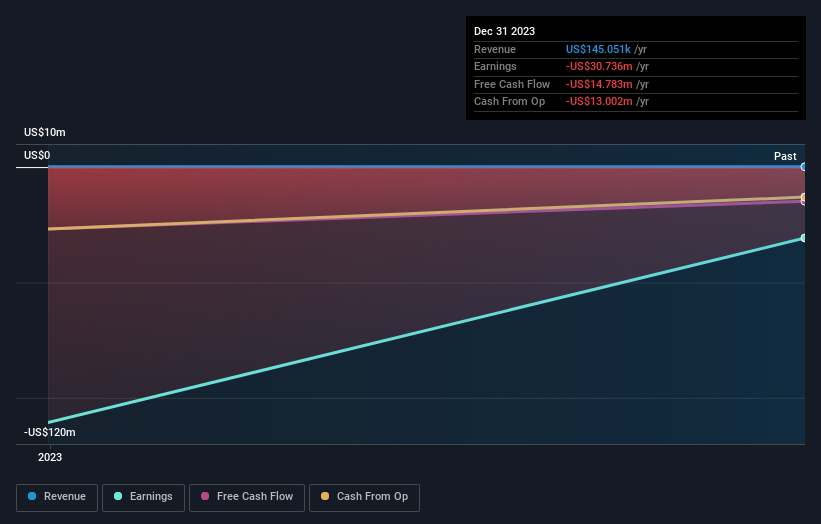Click the Past label on the chart
This screenshot has height=524, width=821.
pyautogui.click(x=785, y=156)
